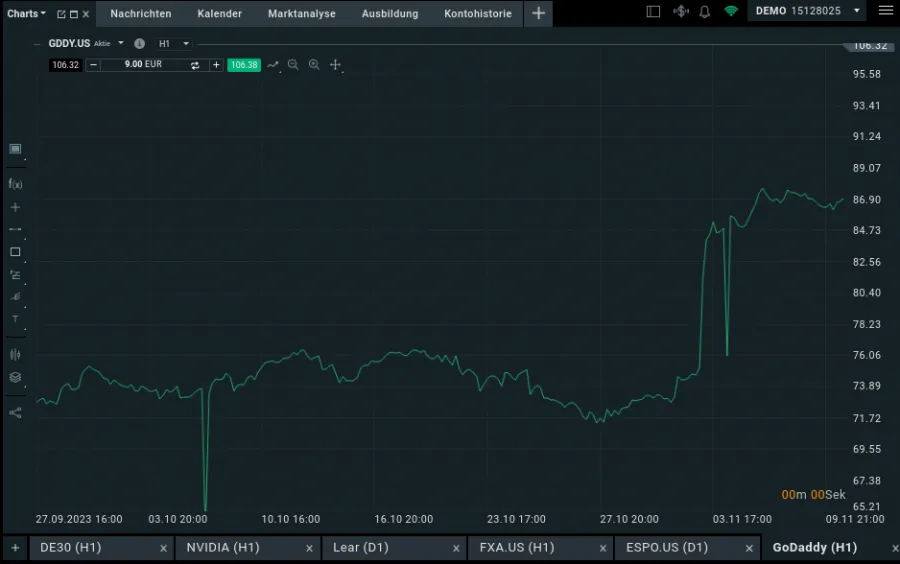Open the notifications bell
Viewport: 900px width, 564px height.
pos(704,12)
